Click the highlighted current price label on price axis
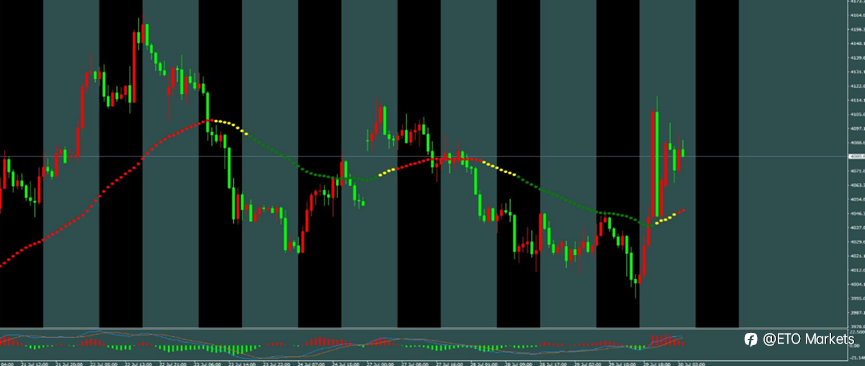Screen dimensions: 865x366 point(857,157)
